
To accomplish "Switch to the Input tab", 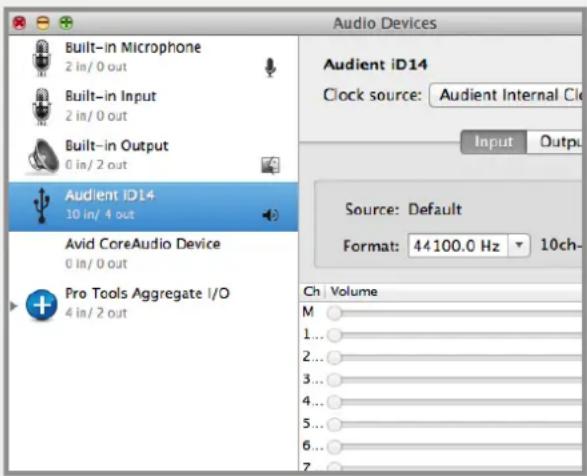I will click(493, 142).
